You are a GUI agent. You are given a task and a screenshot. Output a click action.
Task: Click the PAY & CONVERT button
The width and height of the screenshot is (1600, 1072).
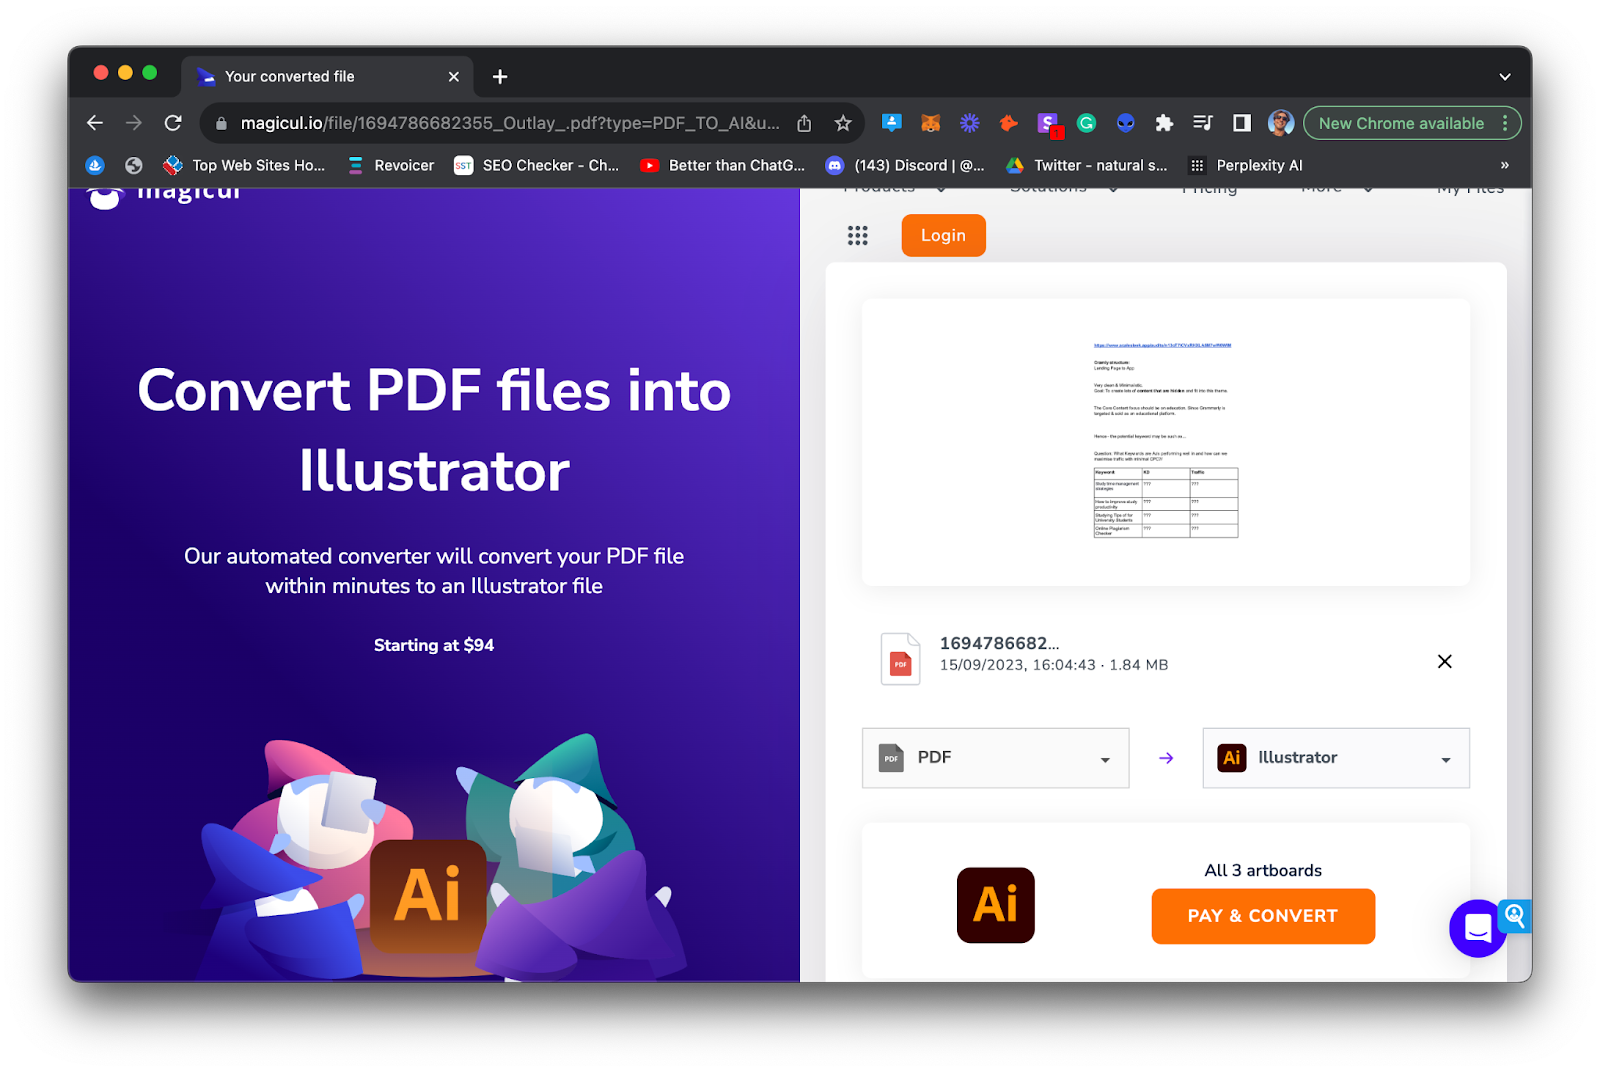[1263, 916]
